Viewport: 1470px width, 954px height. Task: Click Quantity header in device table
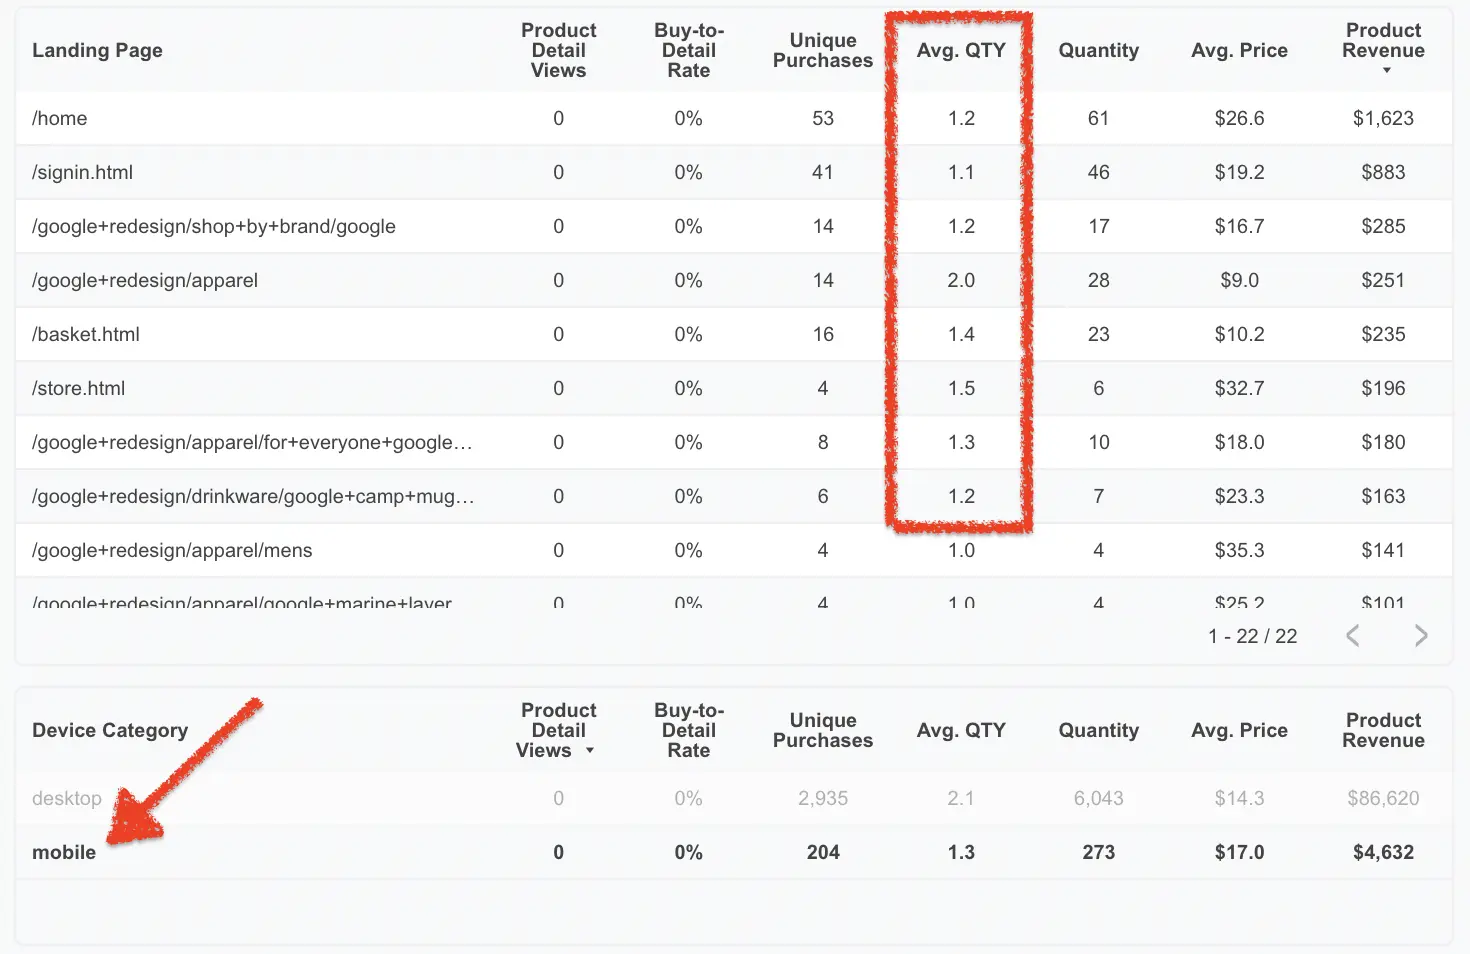pyautogui.click(x=1098, y=731)
